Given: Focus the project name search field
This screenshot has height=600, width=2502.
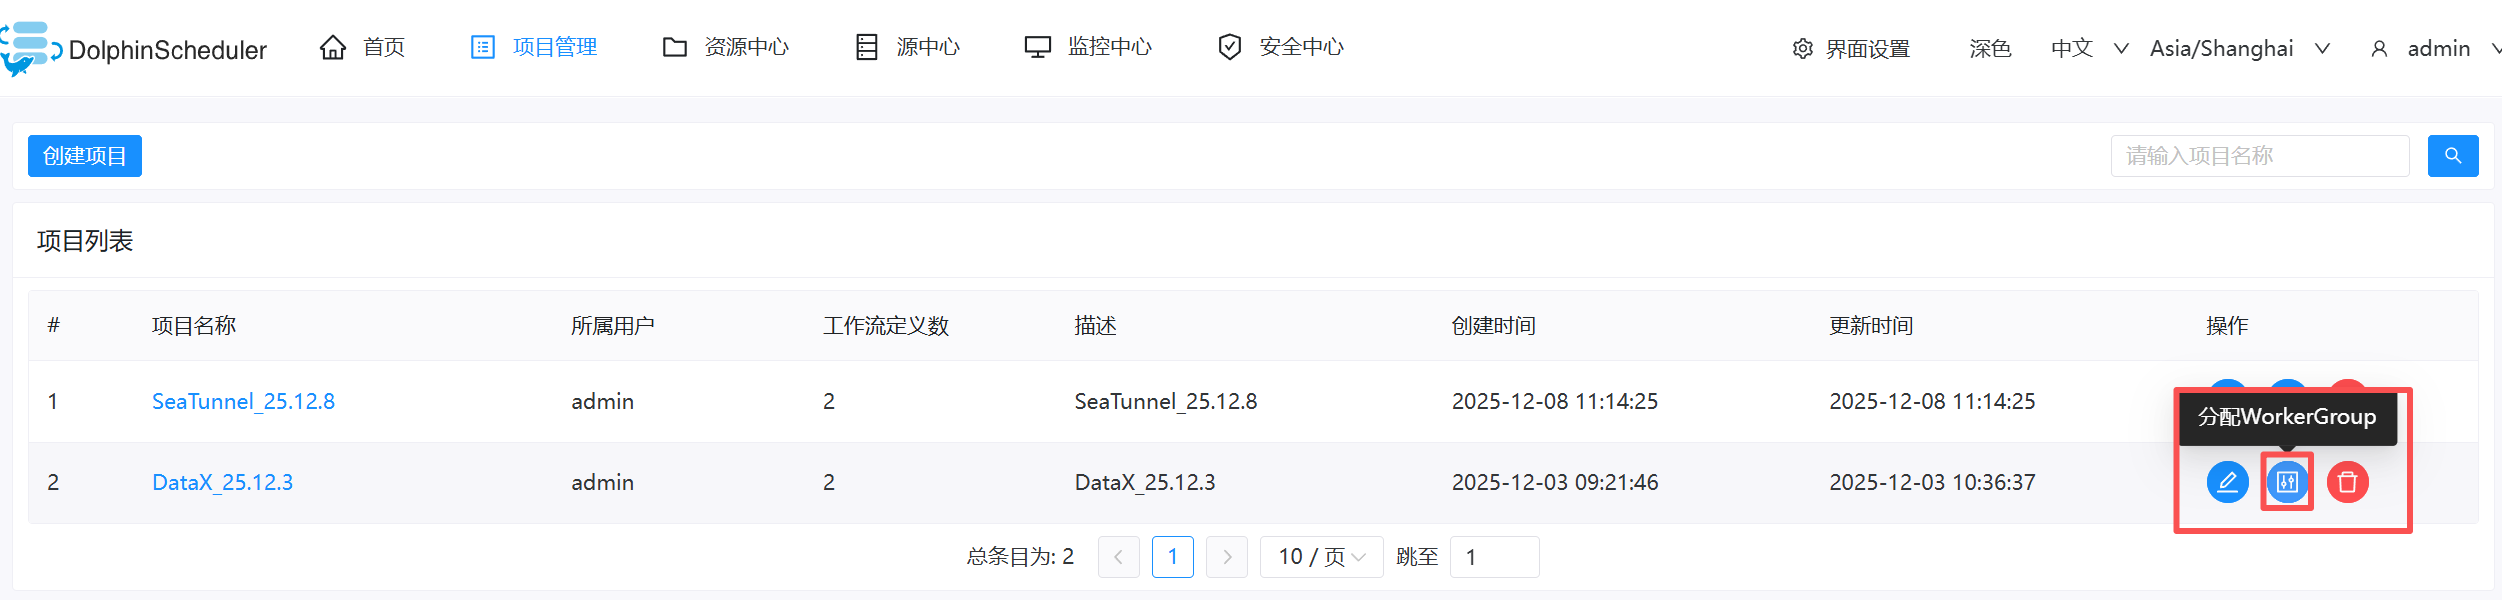Looking at the screenshot, I should tap(2259, 156).
